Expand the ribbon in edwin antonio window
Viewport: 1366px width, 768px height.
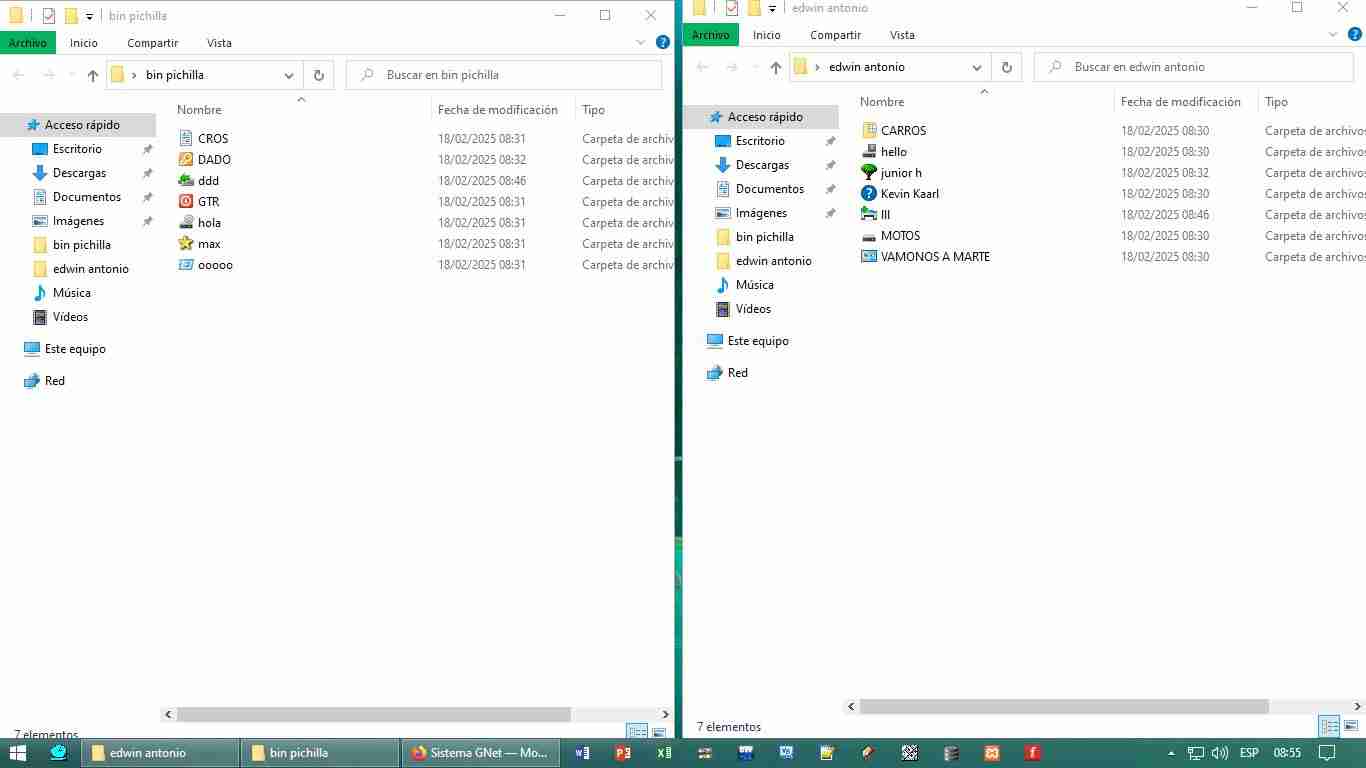click(x=1333, y=35)
